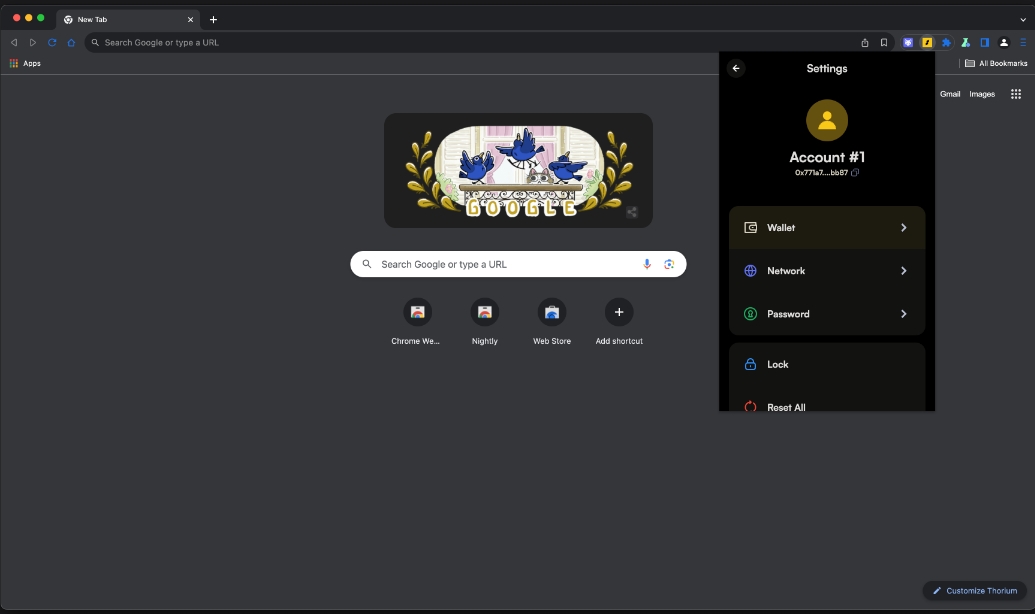Open the Google apps grid

pos(1016,94)
